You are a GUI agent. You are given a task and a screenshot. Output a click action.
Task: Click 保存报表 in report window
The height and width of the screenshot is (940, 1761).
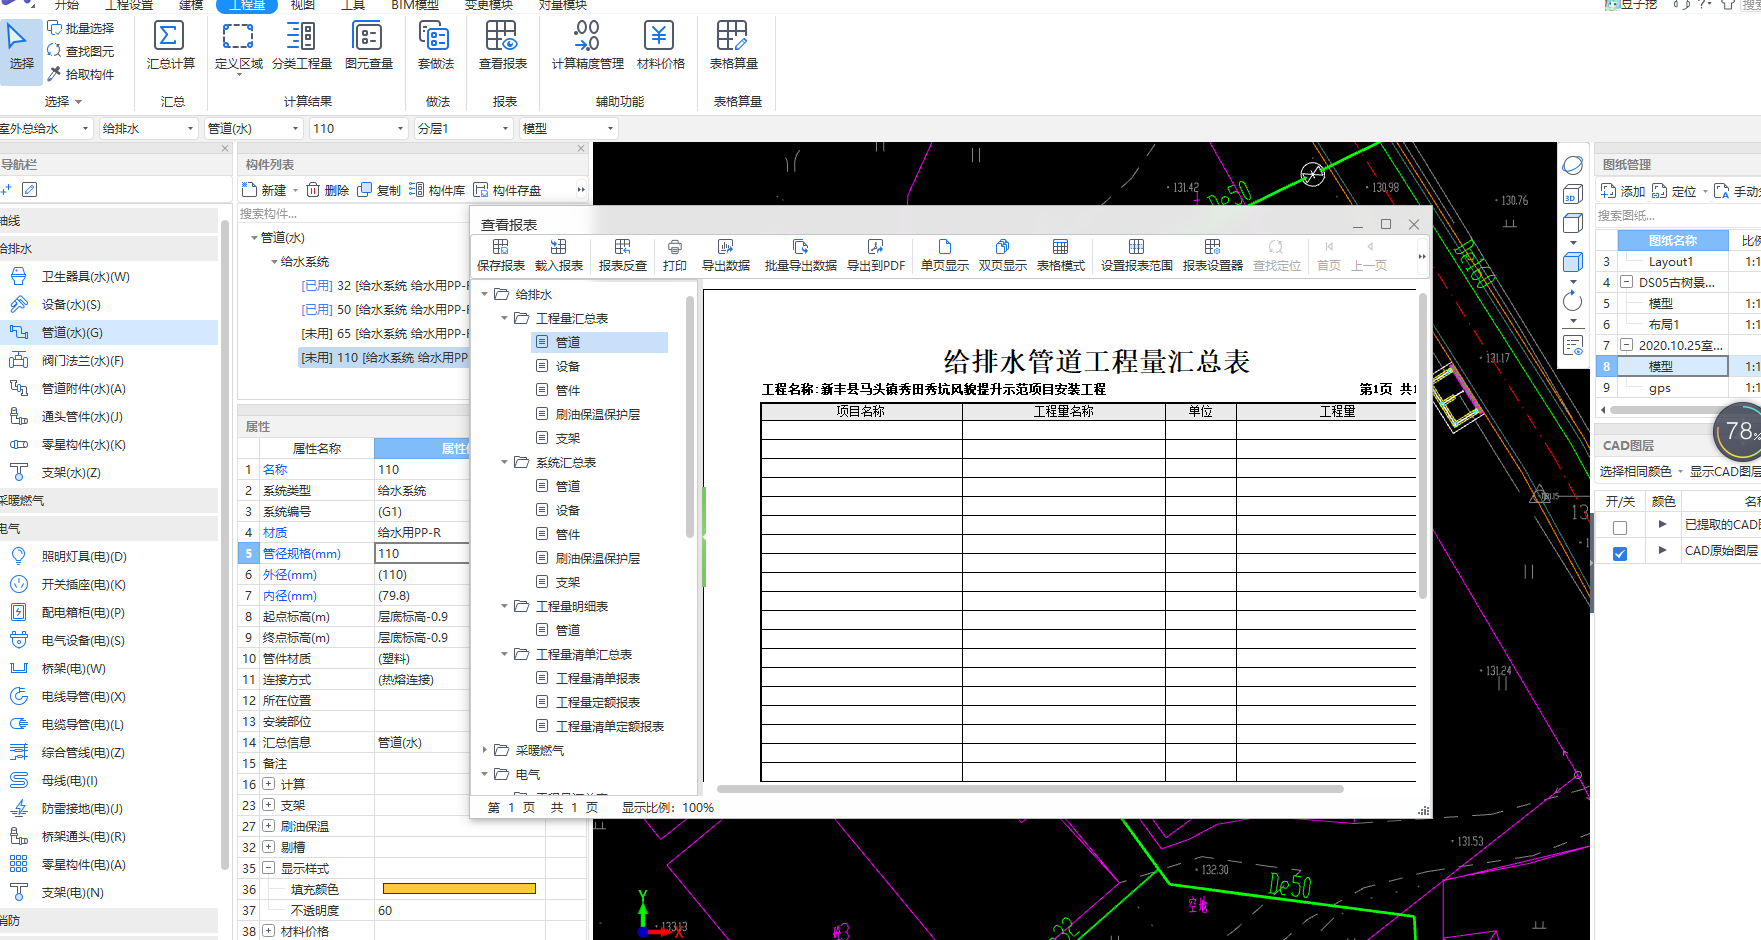(501, 256)
